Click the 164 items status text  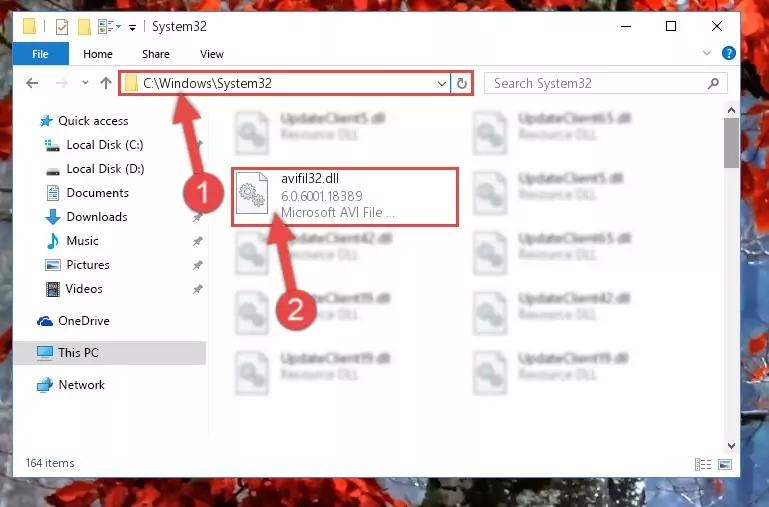click(x=50, y=463)
